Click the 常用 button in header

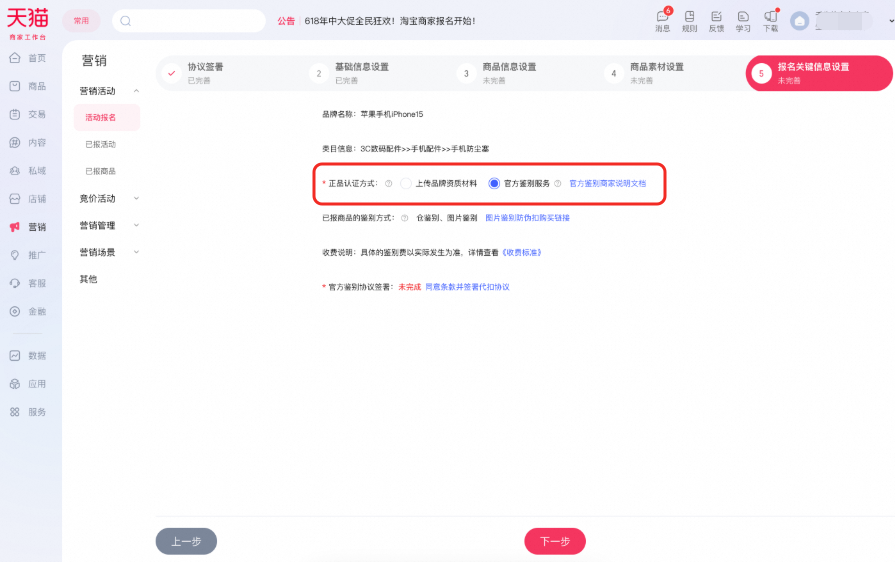81,21
